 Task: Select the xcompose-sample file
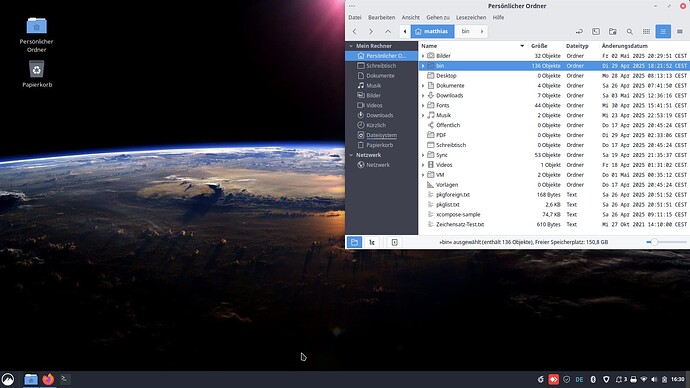pyautogui.click(x=458, y=214)
